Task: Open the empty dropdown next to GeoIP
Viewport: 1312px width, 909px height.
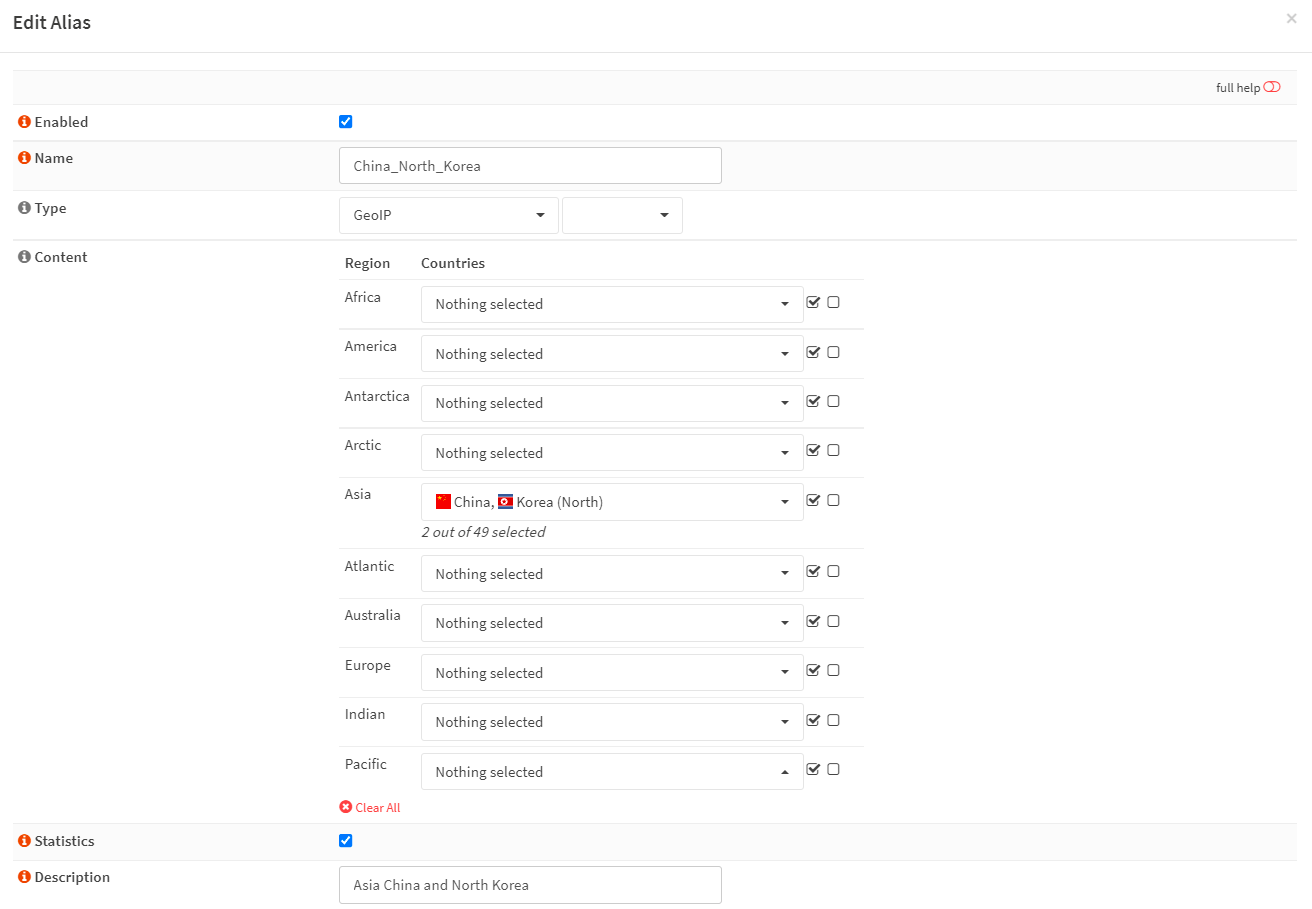Action: 622,215
